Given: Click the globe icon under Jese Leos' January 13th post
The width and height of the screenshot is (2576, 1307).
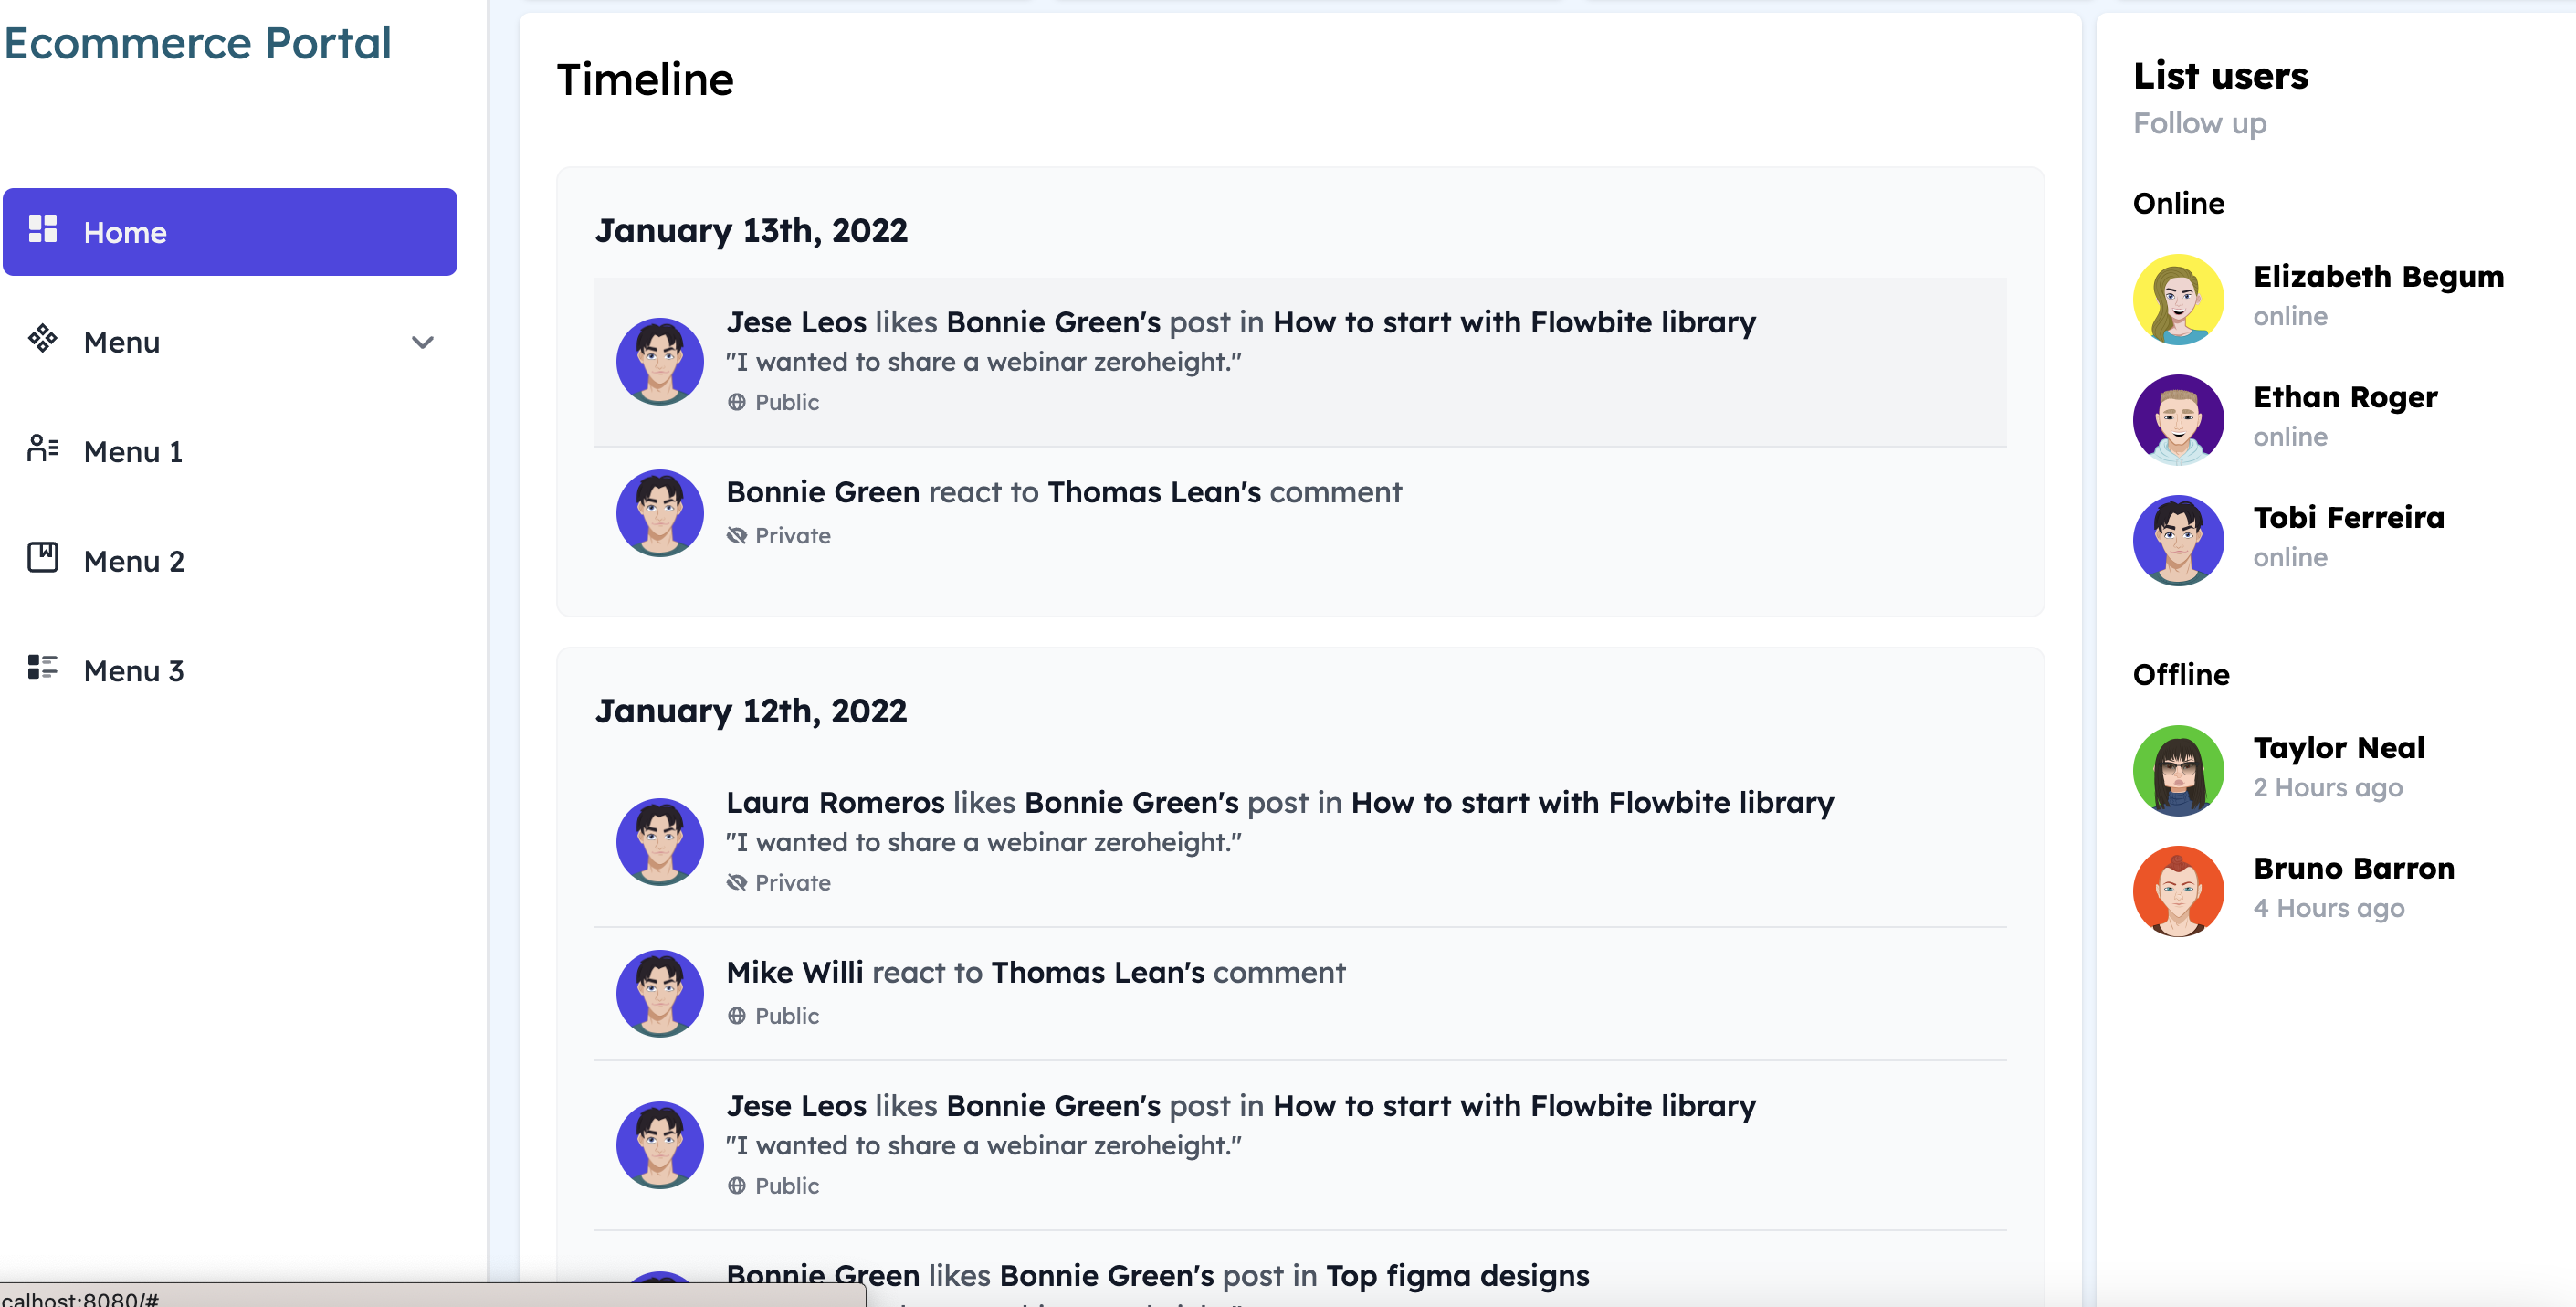Looking at the screenshot, I should 737,402.
